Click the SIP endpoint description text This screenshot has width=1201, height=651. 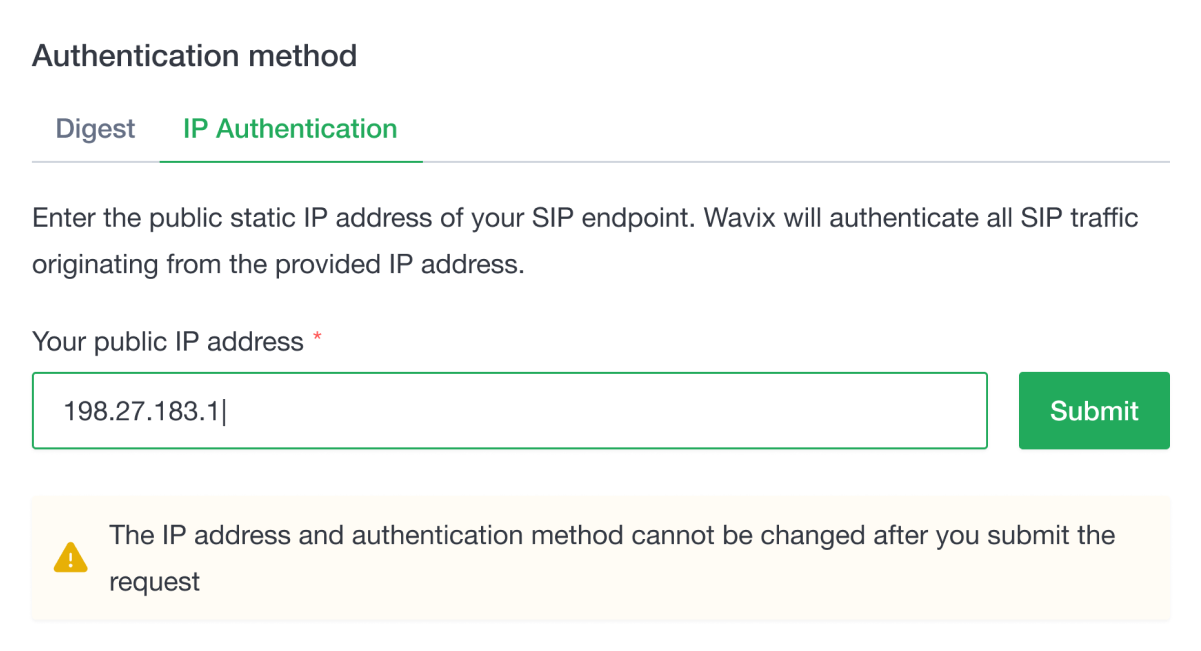(585, 240)
